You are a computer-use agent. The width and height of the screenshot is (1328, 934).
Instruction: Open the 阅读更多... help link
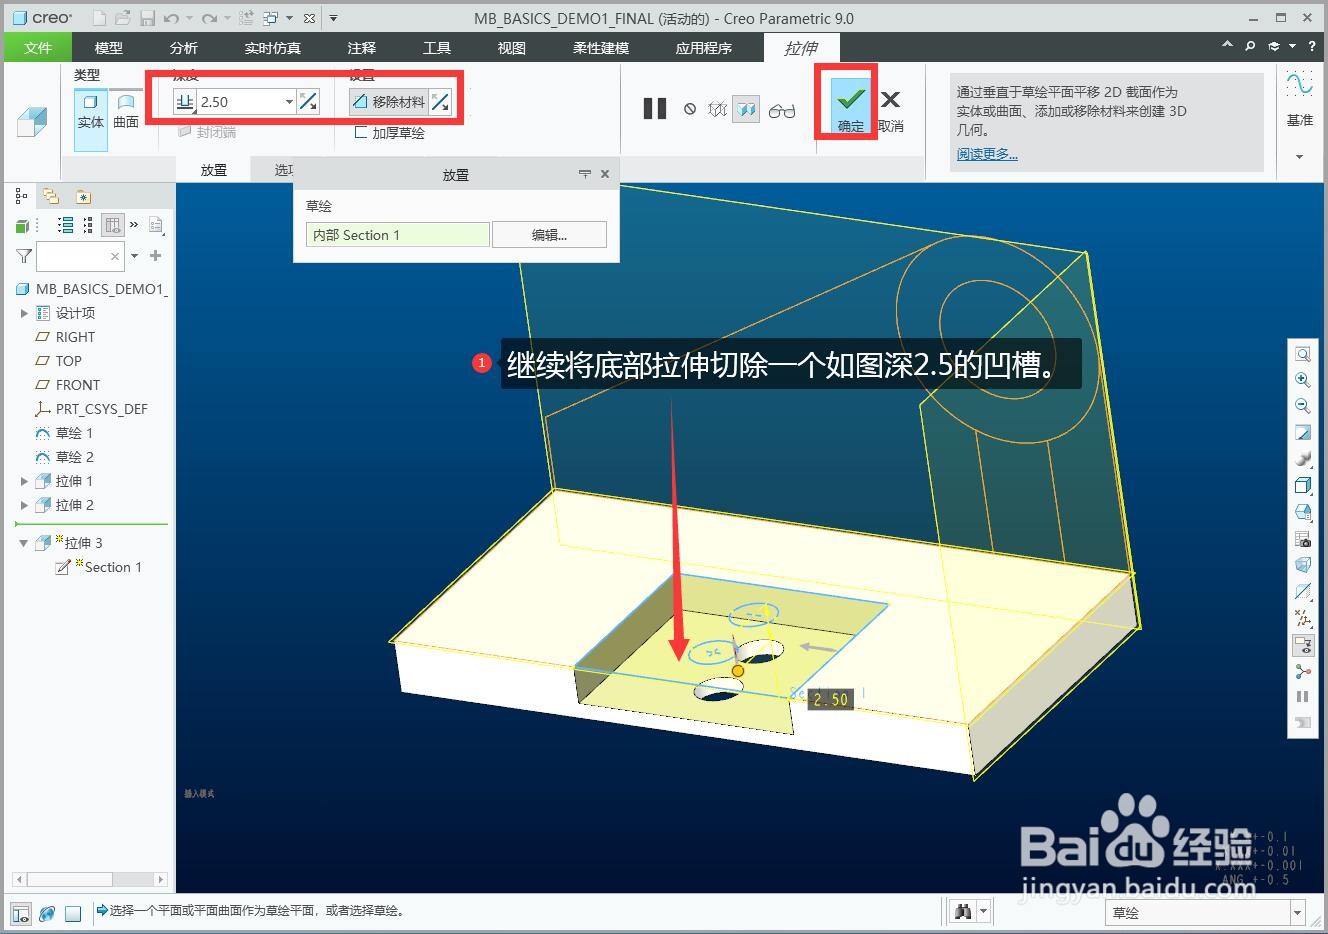pyautogui.click(x=987, y=154)
